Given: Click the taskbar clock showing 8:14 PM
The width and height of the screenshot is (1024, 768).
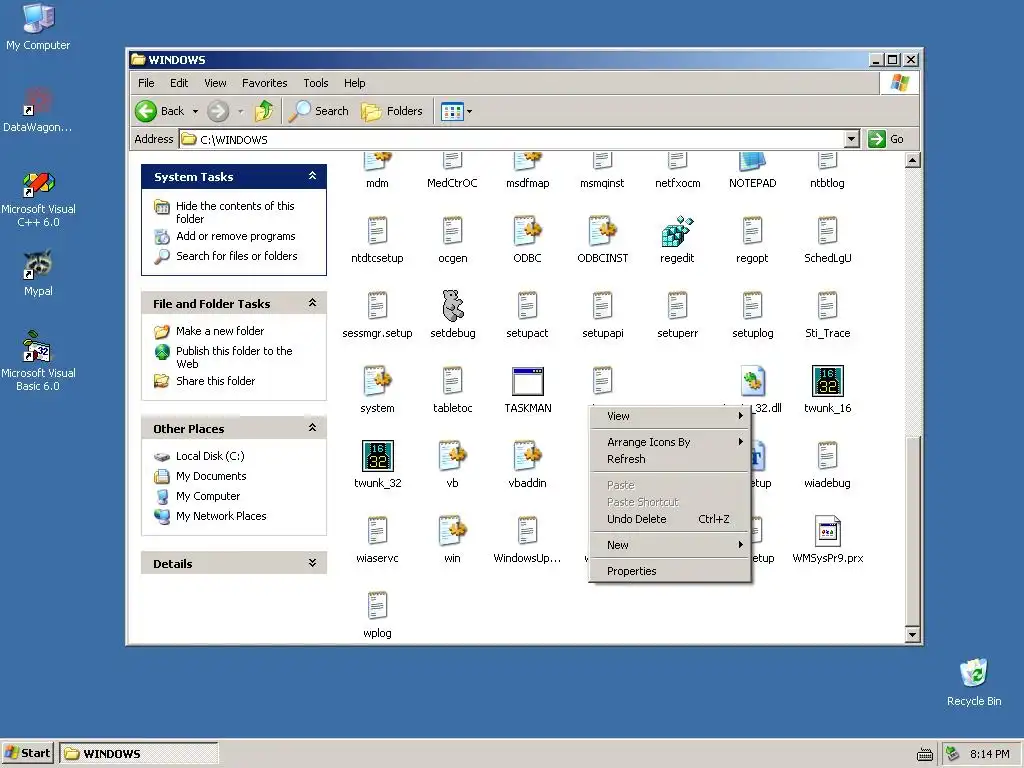Looking at the screenshot, I should tap(989, 754).
